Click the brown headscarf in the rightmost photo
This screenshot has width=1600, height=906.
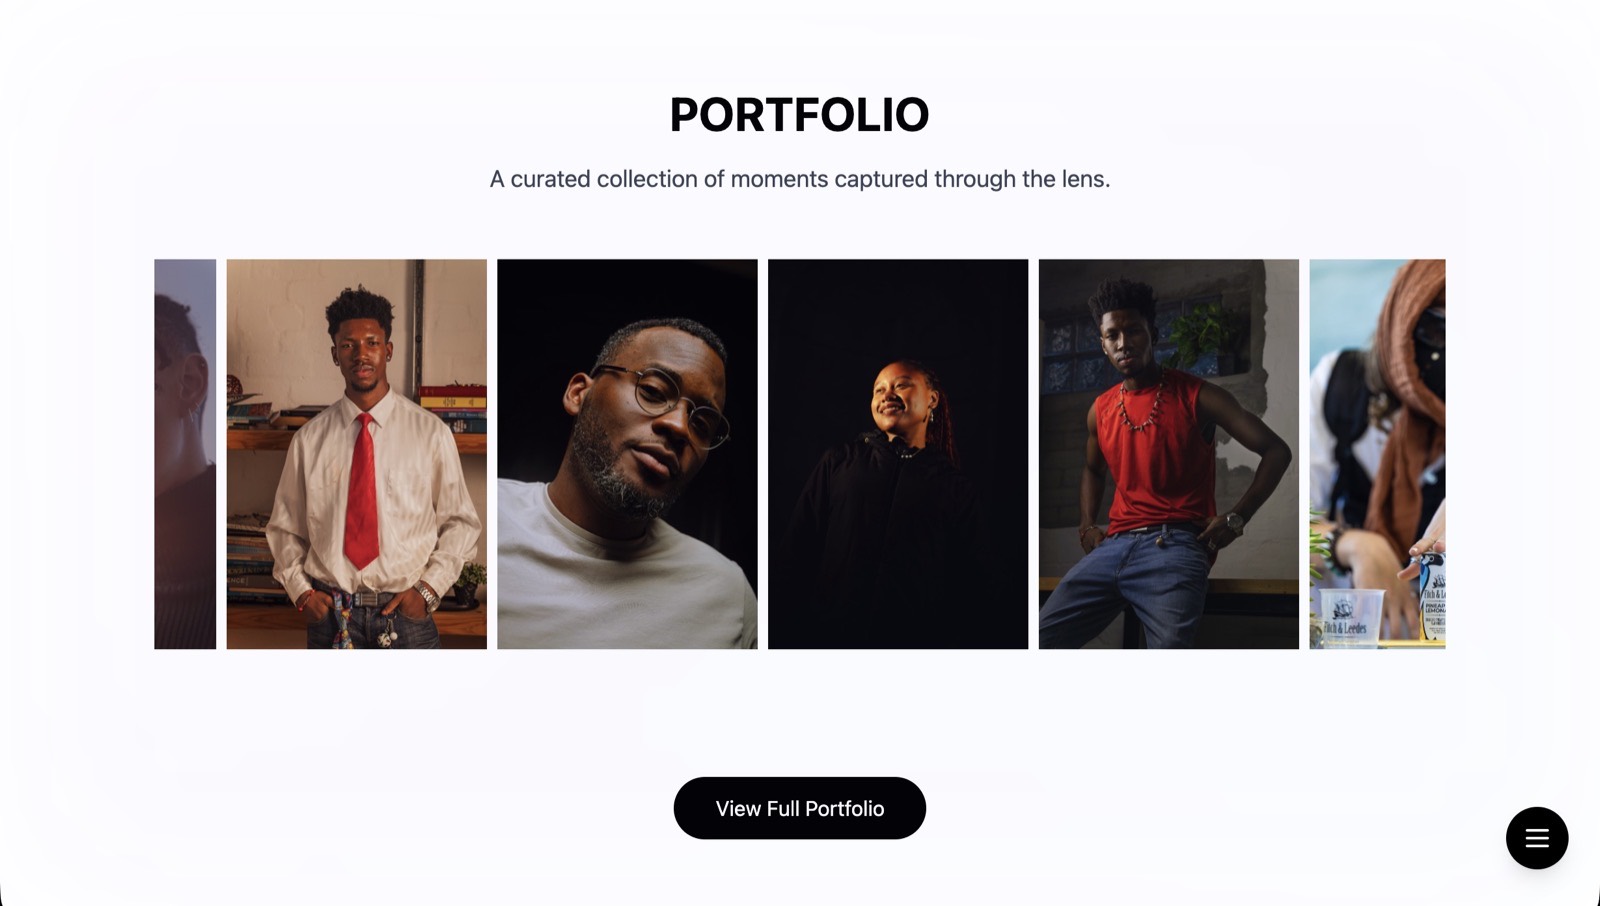pos(1406,400)
